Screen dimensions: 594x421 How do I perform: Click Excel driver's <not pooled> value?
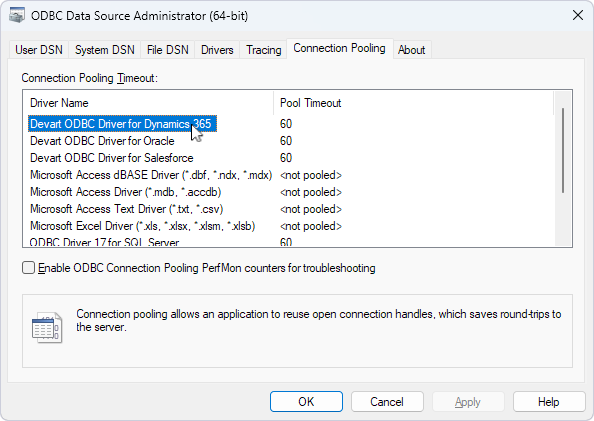[x=311, y=226]
